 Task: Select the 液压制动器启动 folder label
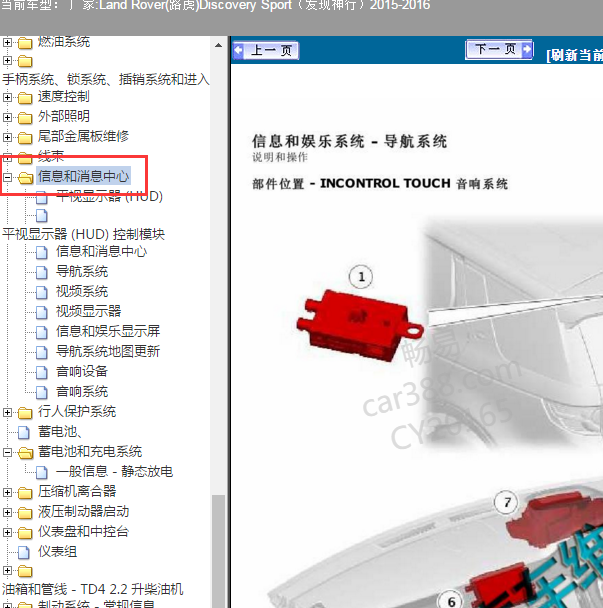click(83, 512)
